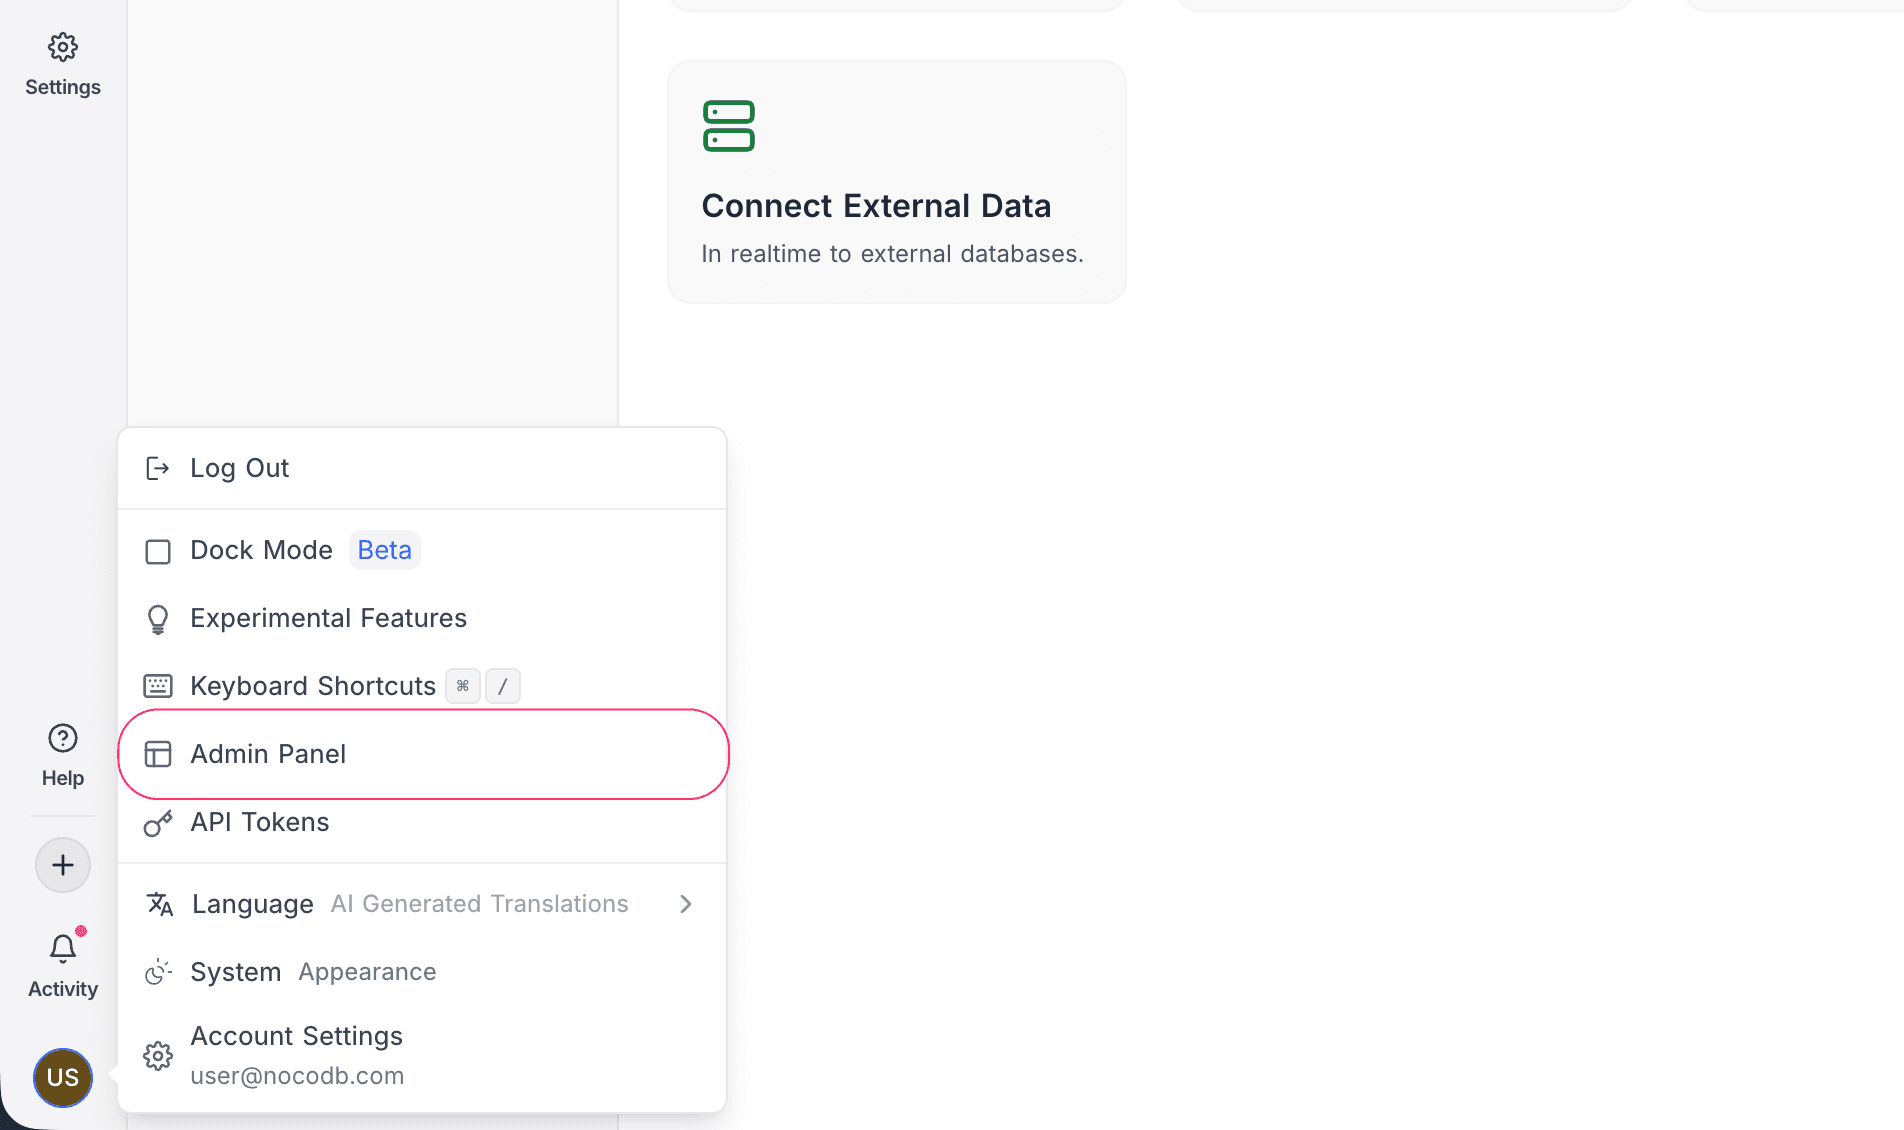The width and height of the screenshot is (1904, 1130).
Task: Click the US user avatar
Action: [x=63, y=1077]
